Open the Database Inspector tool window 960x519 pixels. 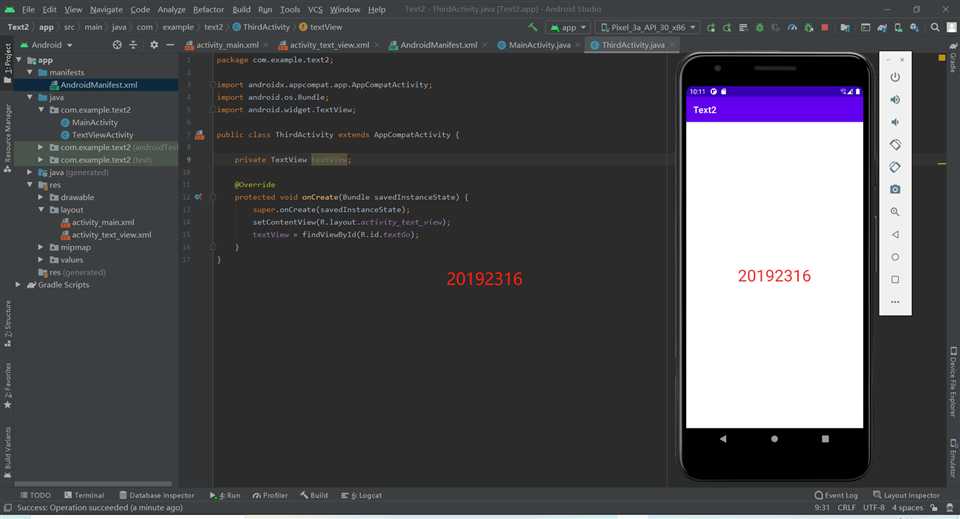click(157, 495)
